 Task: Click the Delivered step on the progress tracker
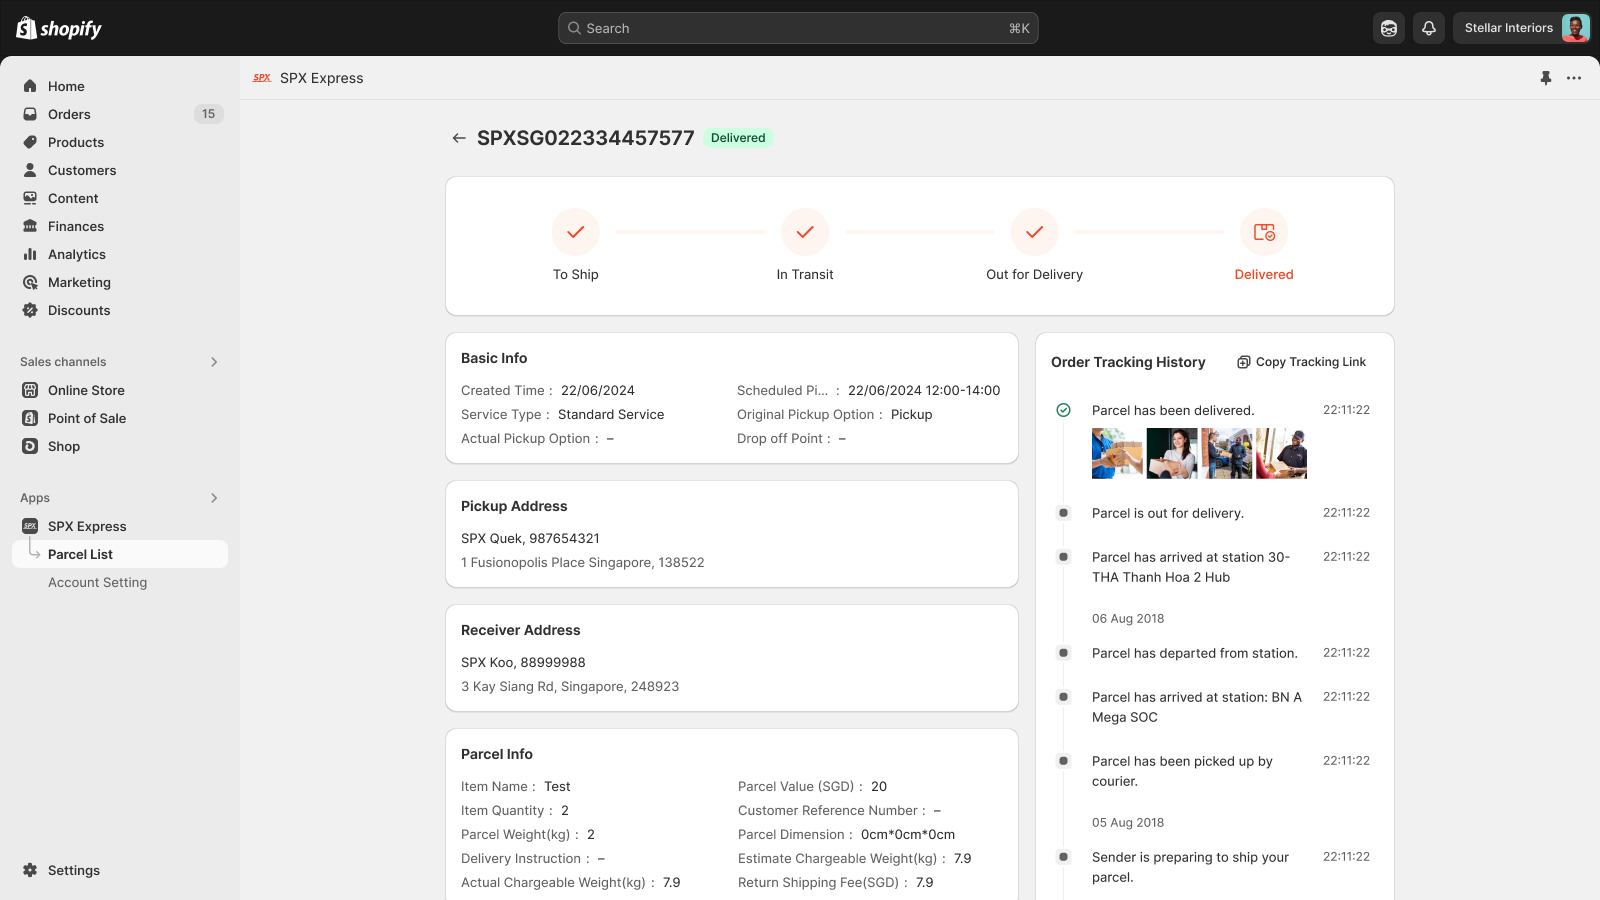1264,232
